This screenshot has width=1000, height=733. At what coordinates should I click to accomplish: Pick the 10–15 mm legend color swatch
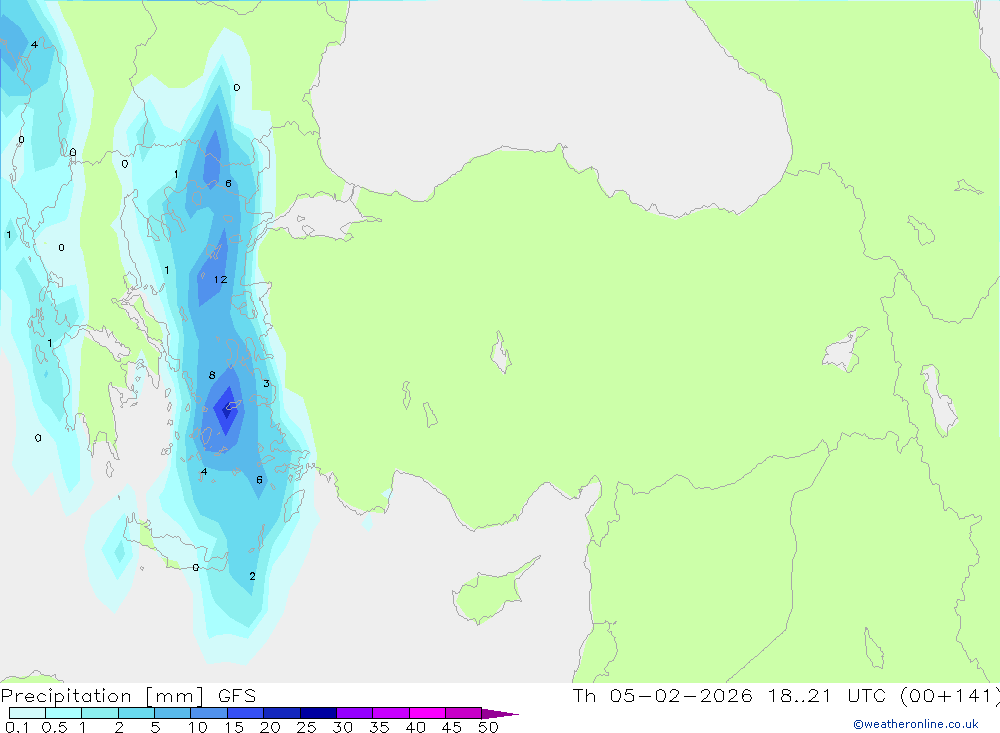[209, 713]
